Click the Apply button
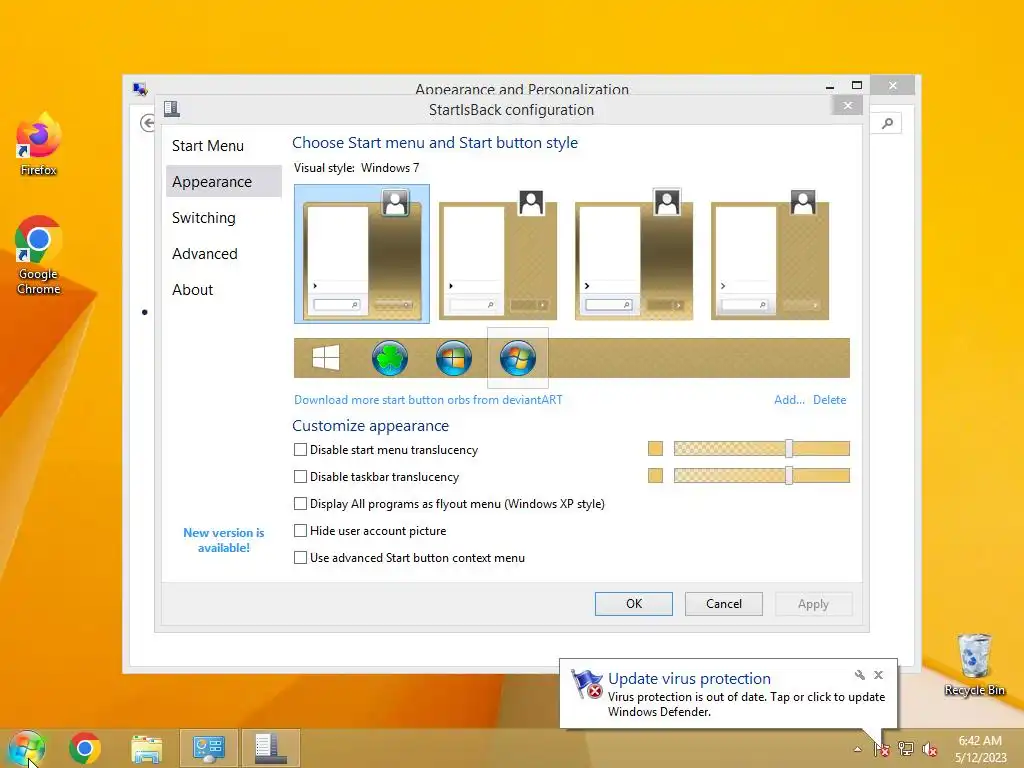The height and width of the screenshot is (768, 1024). click(813, 604)
